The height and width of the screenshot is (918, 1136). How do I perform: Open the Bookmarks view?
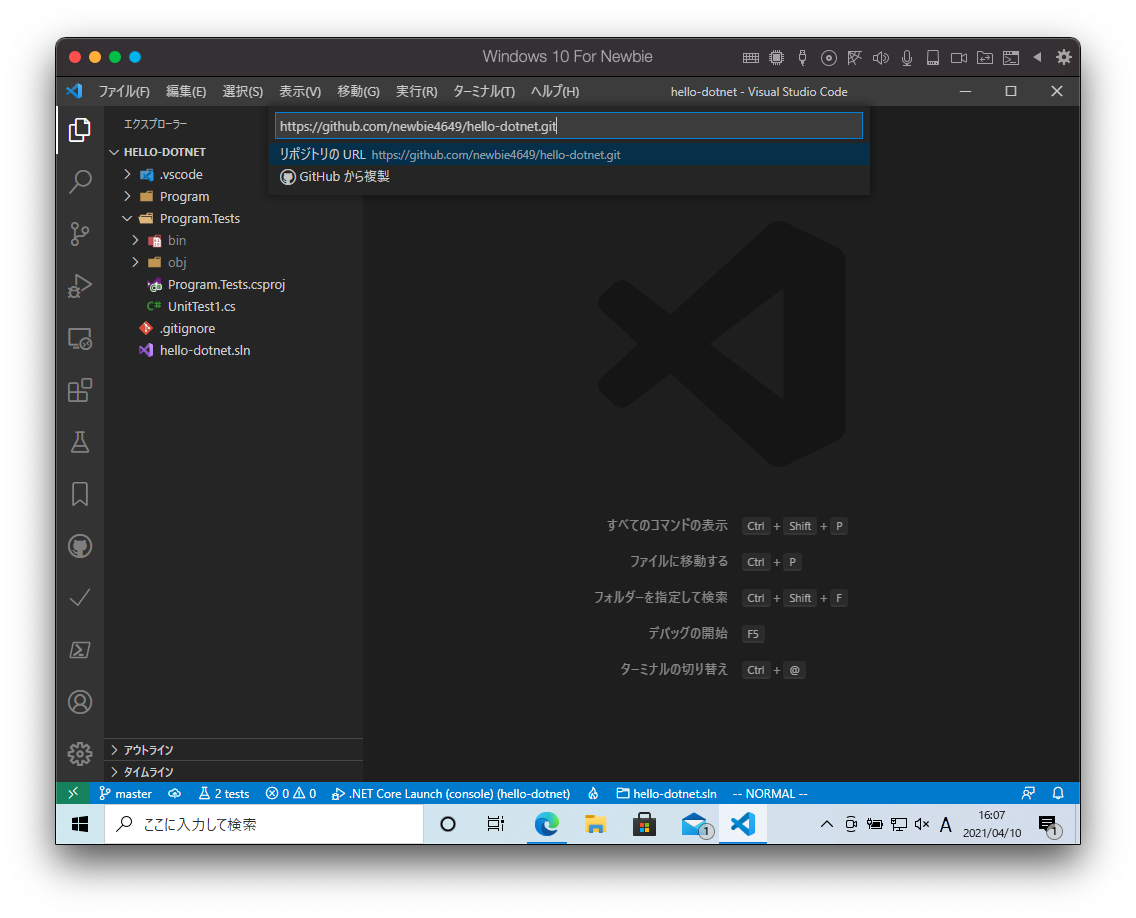[x=80, y=494]
